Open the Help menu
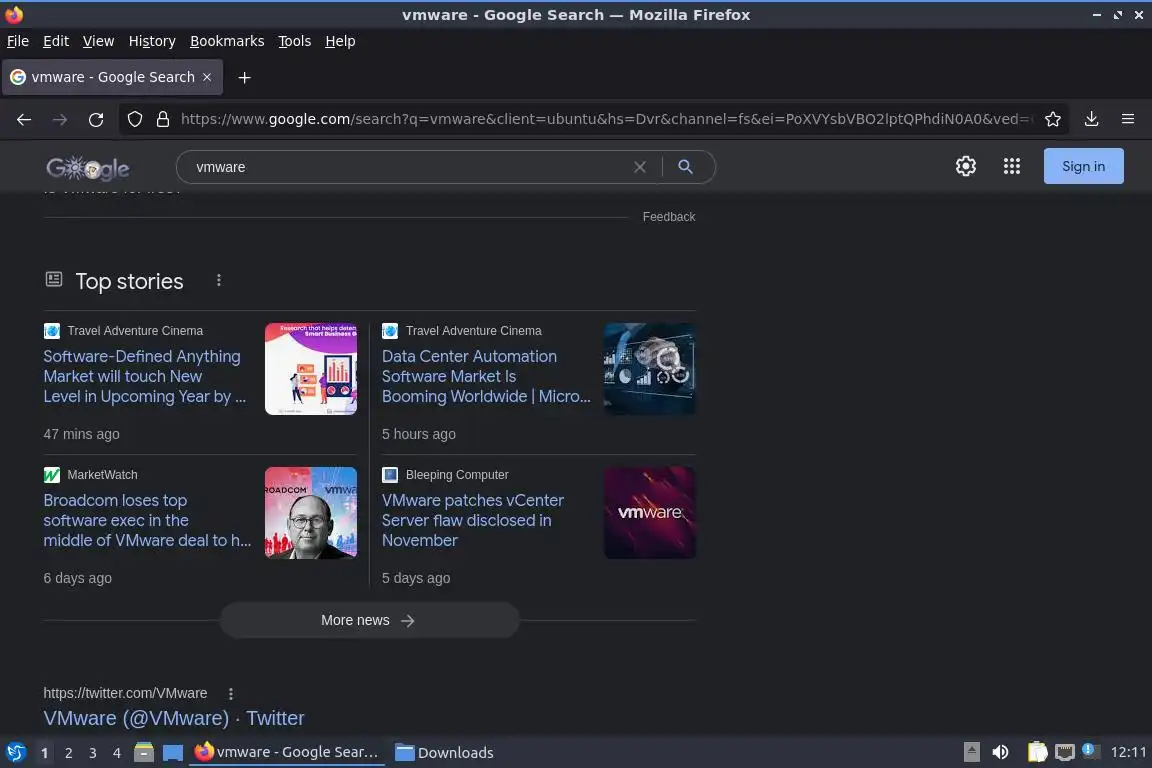Viewport: 1152px width, 768px height. 340,41
